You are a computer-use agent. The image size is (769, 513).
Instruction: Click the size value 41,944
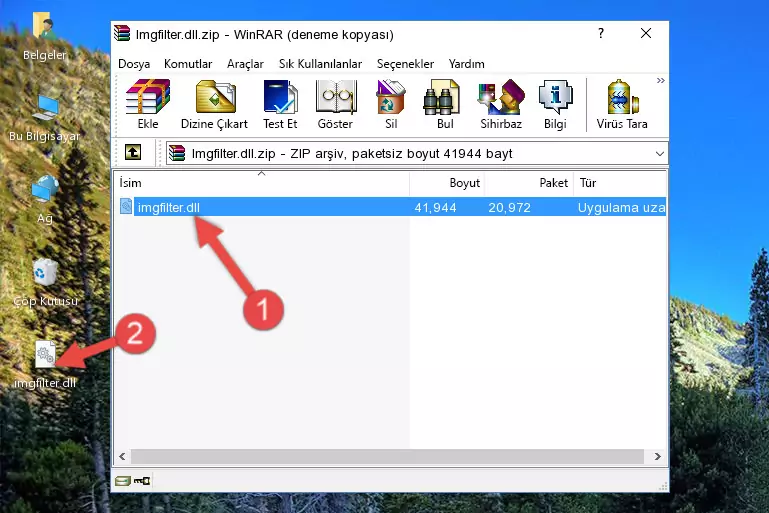(x=435, y=207)
